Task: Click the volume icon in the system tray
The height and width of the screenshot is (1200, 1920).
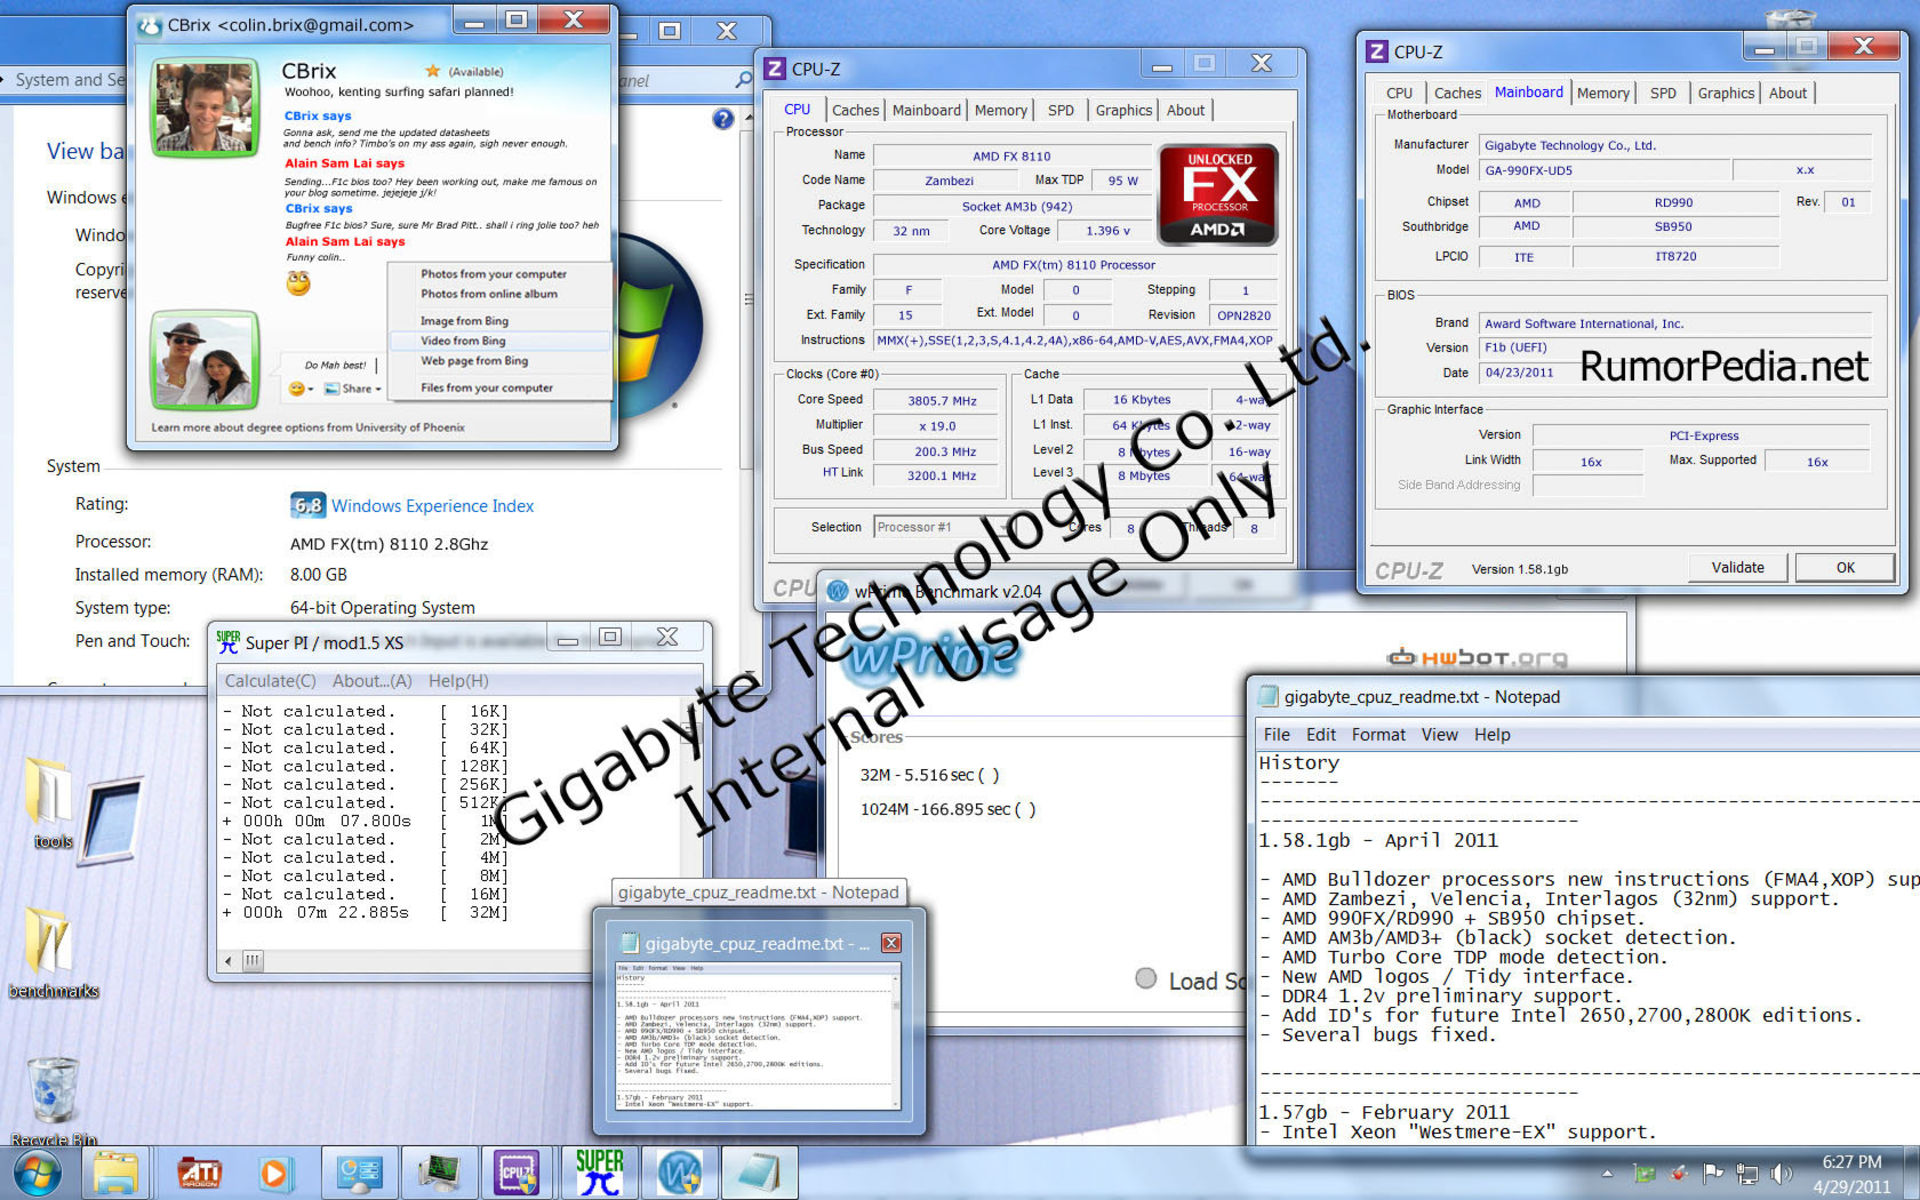Action: (1784, 1173)
